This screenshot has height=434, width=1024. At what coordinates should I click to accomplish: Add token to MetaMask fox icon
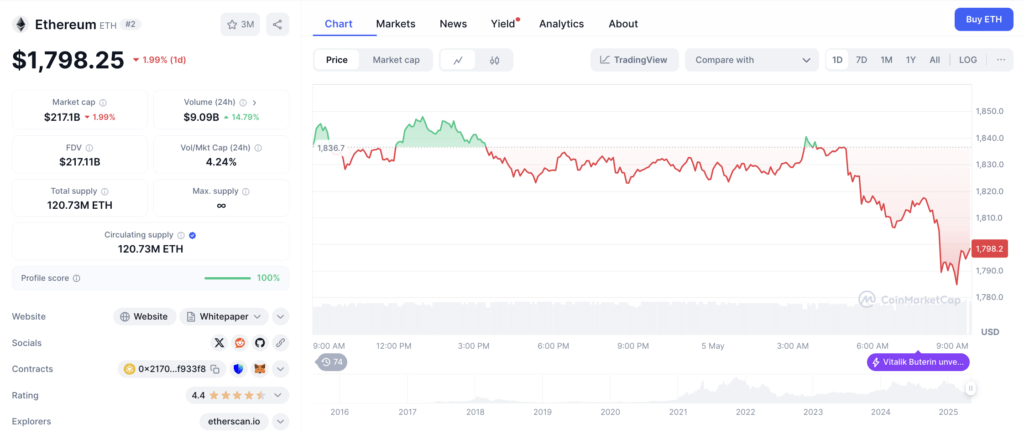pyautogui.click(x=260, y=369)
